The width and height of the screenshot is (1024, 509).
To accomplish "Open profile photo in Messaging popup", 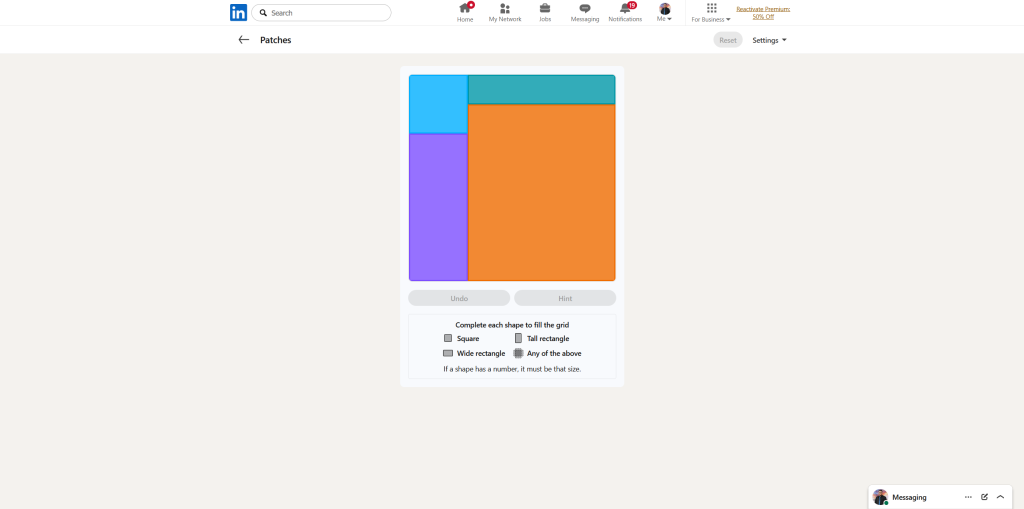I will [x=880, y=497].
